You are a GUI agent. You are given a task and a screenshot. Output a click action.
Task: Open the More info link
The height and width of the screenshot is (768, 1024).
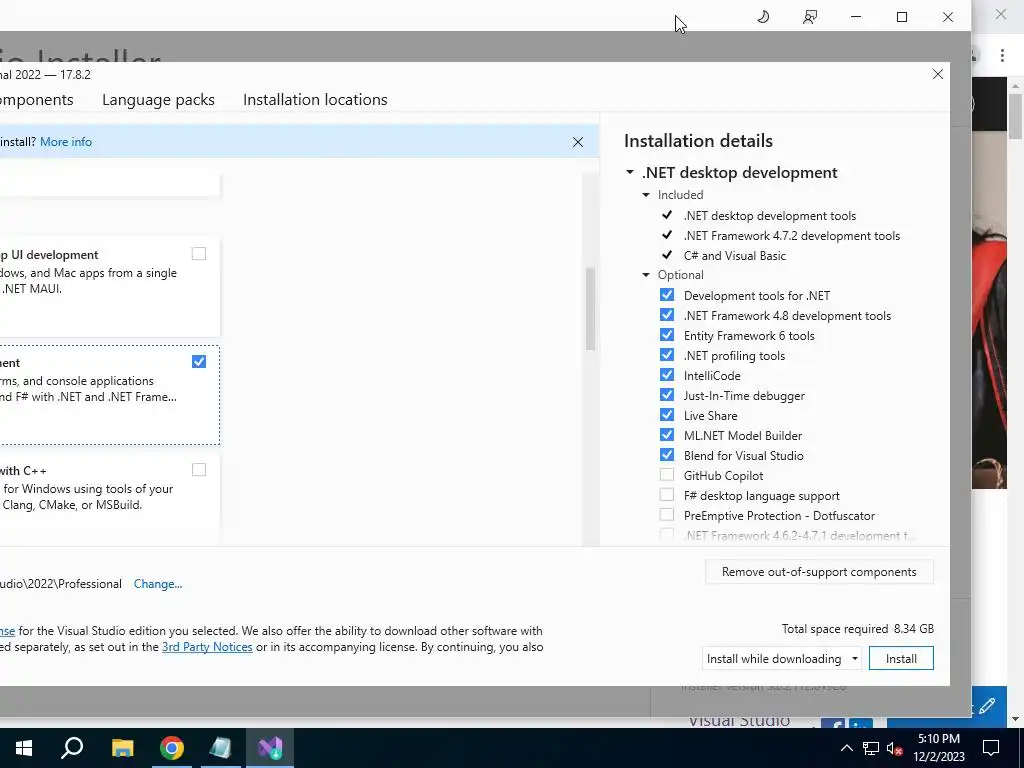(66, 142)
